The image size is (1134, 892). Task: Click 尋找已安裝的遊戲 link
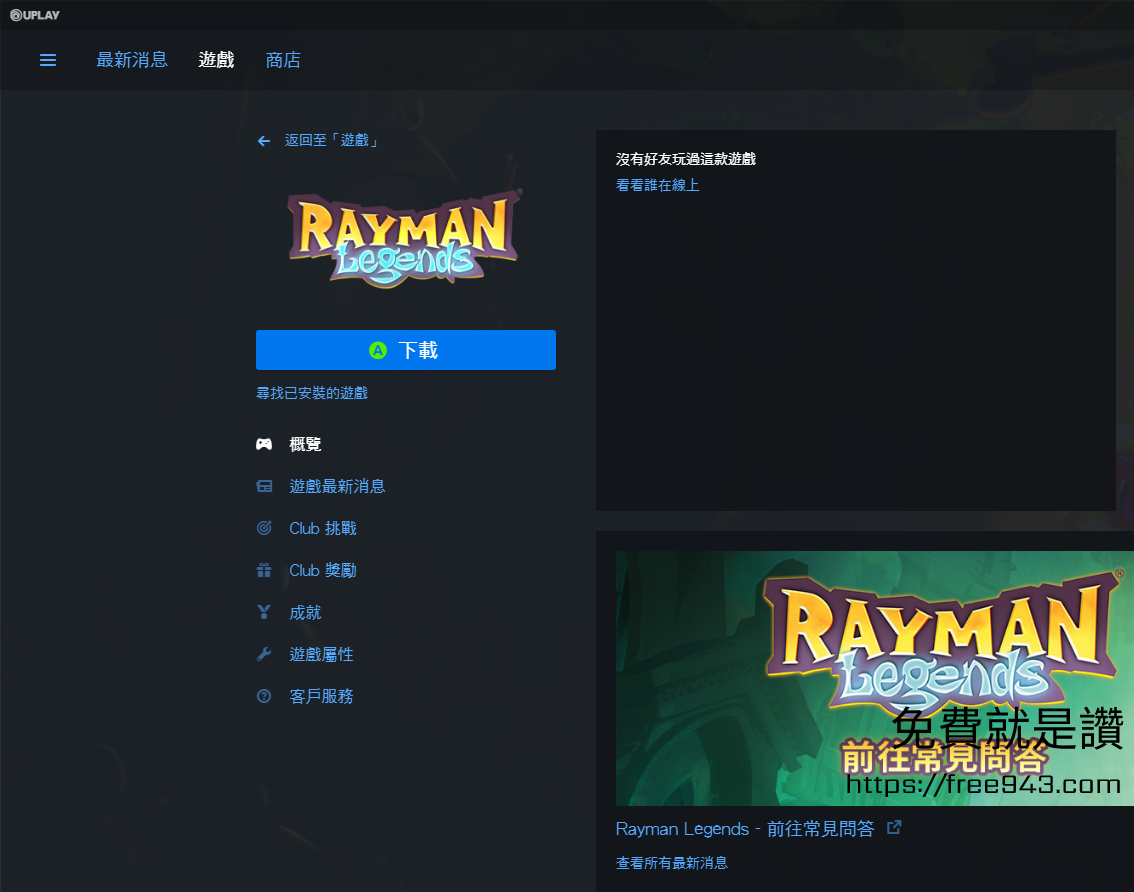coord(312,393)
